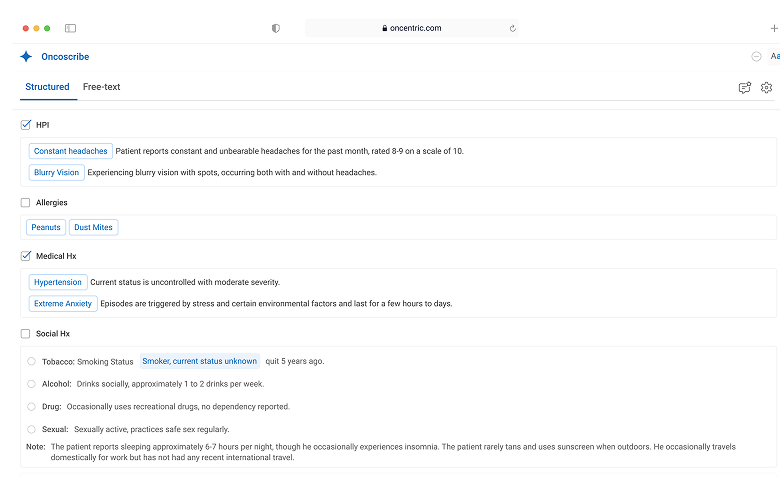Reload the page with refresh icon

coord(512,28)
